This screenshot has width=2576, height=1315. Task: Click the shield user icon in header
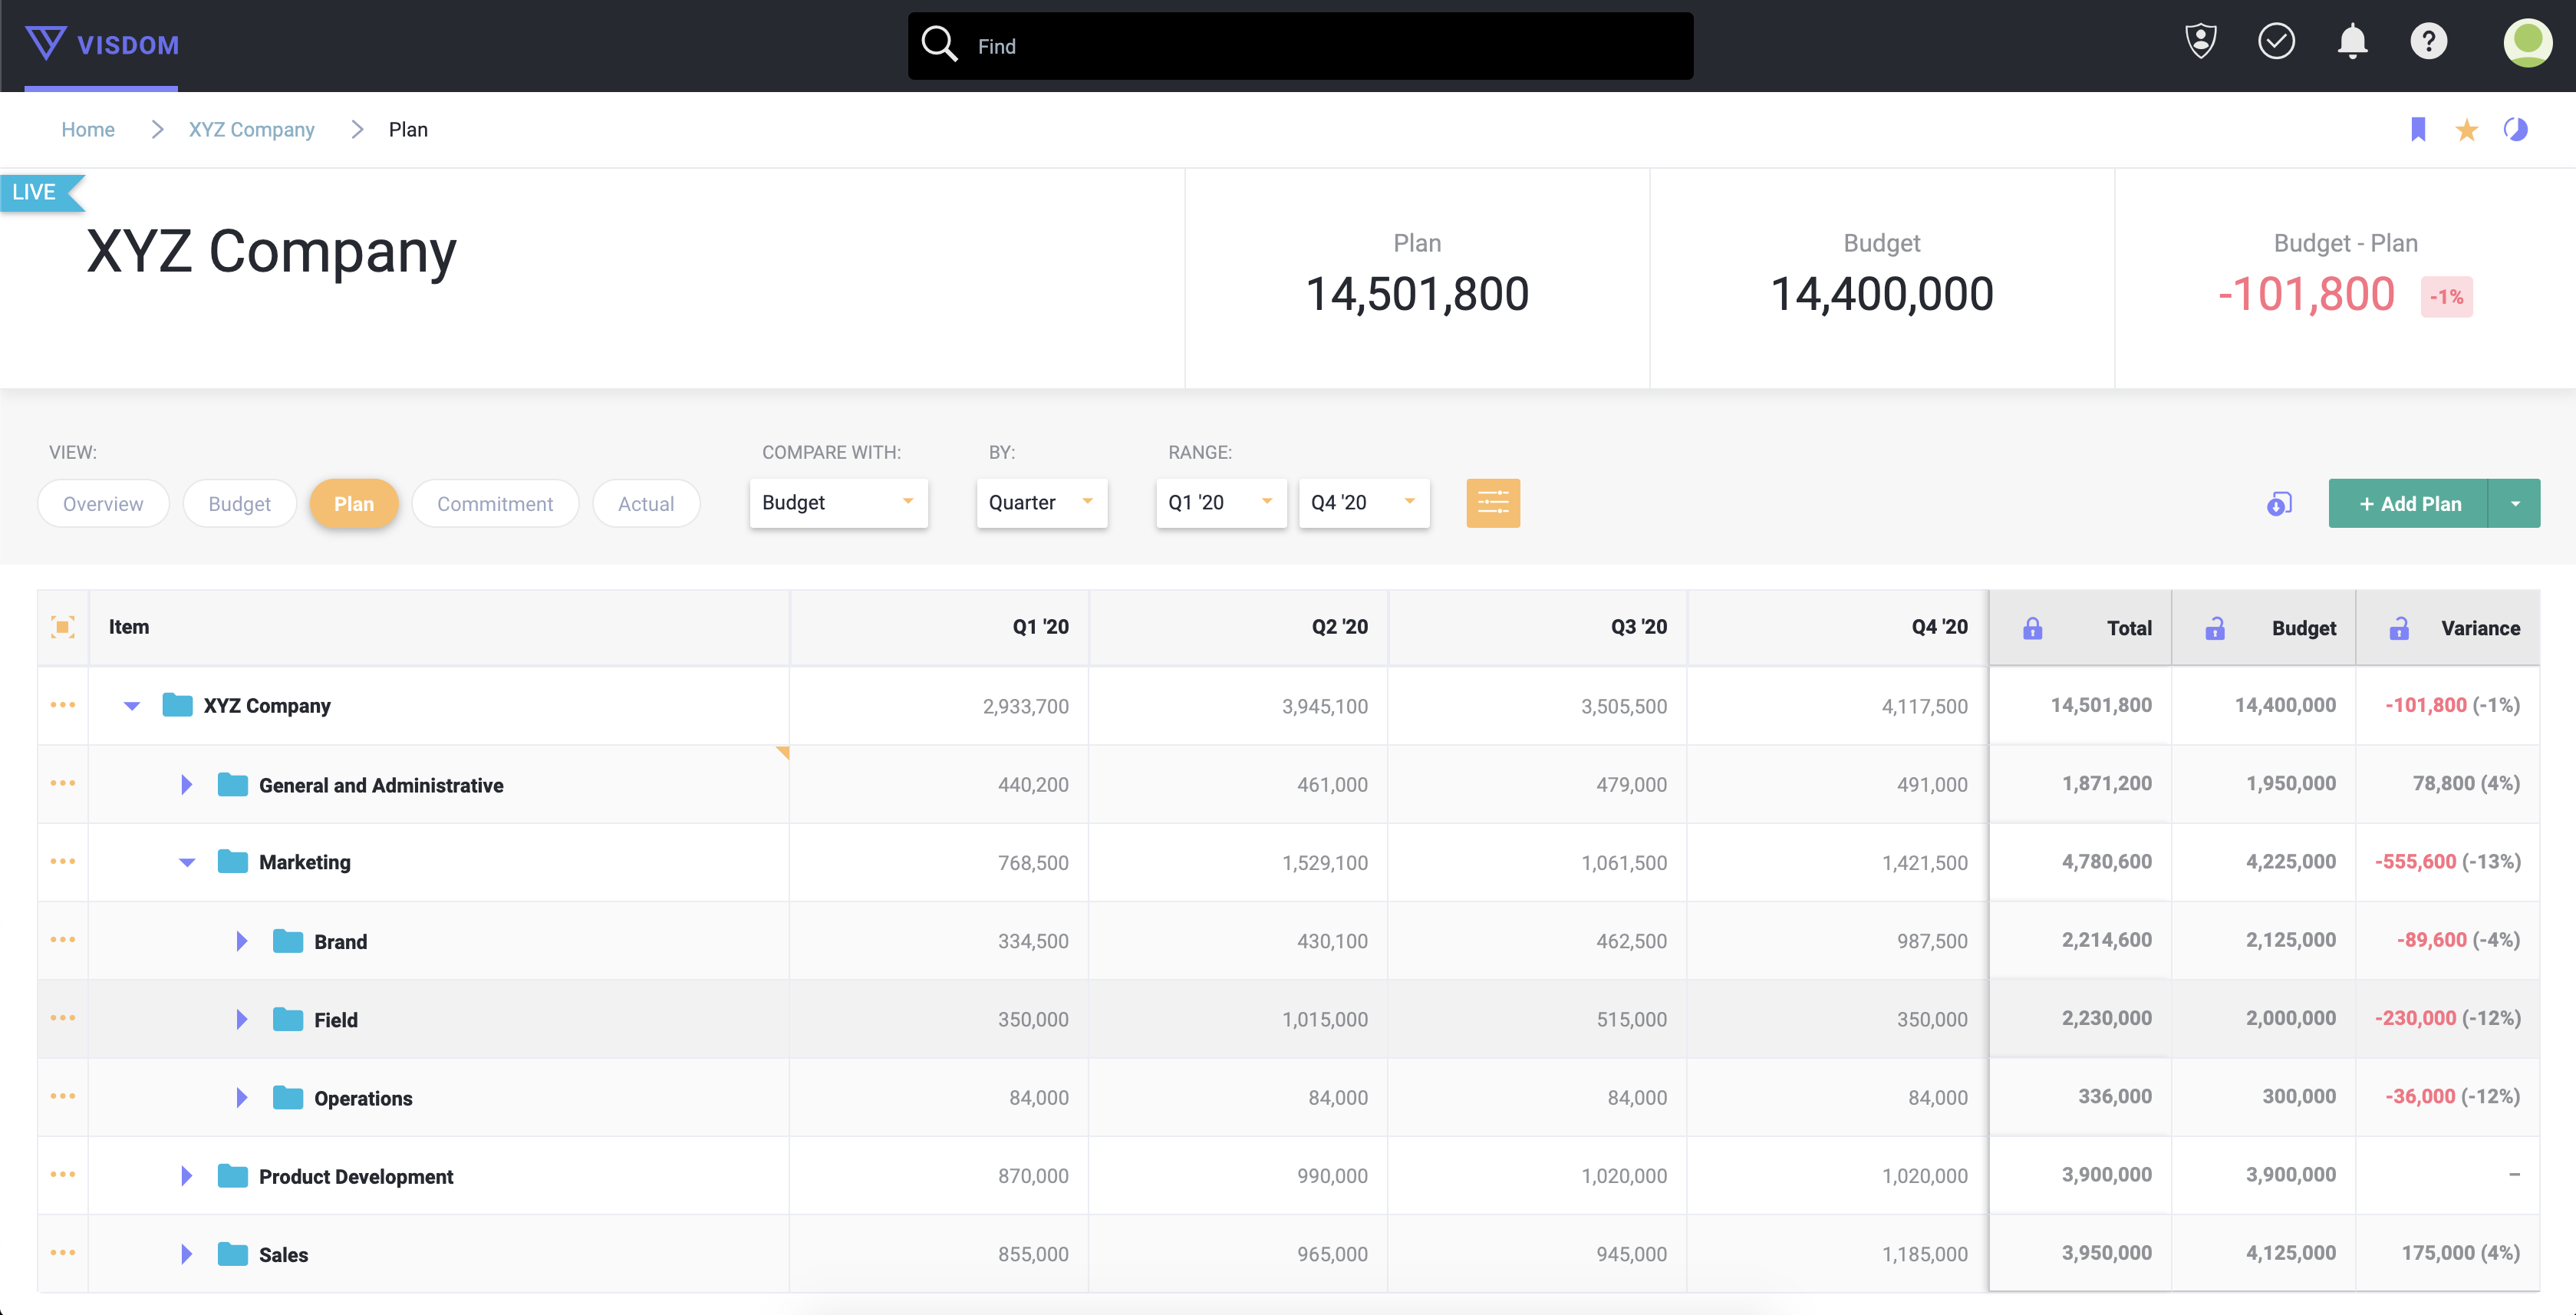point(2201,42)
